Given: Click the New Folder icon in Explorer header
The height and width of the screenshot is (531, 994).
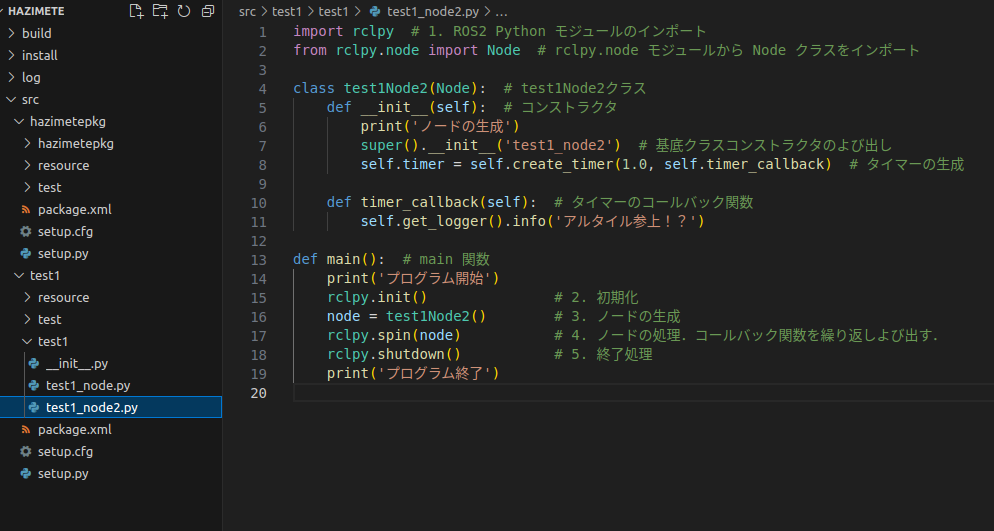Looking at the screenshot, I should pos(160,11).
